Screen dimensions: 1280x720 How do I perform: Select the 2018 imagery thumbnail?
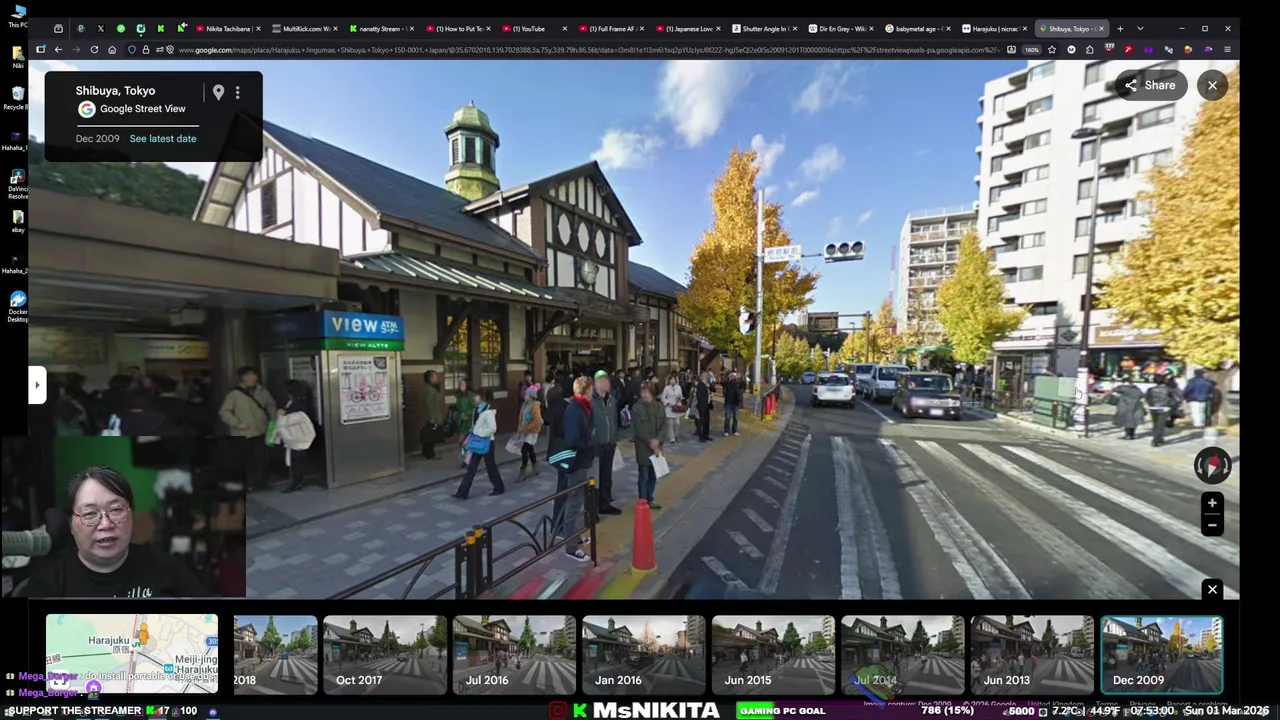[x=275, y=655]
